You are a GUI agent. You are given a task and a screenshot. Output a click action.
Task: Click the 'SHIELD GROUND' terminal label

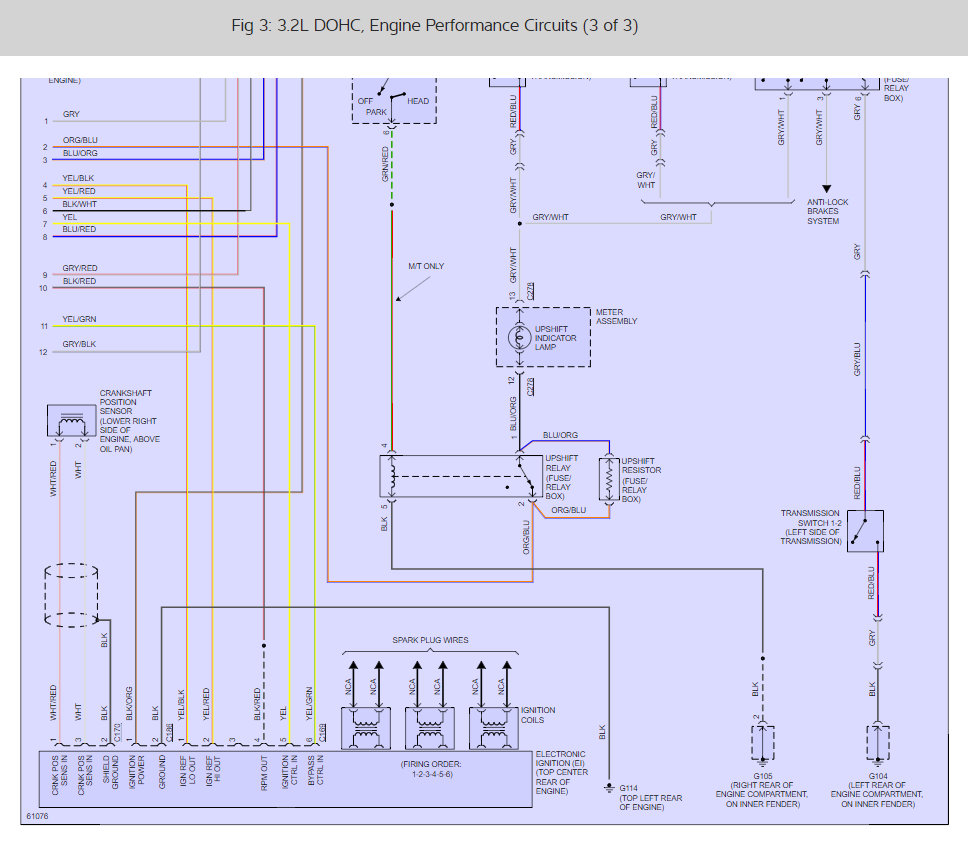pyautogui.click(x=110, y=772)
